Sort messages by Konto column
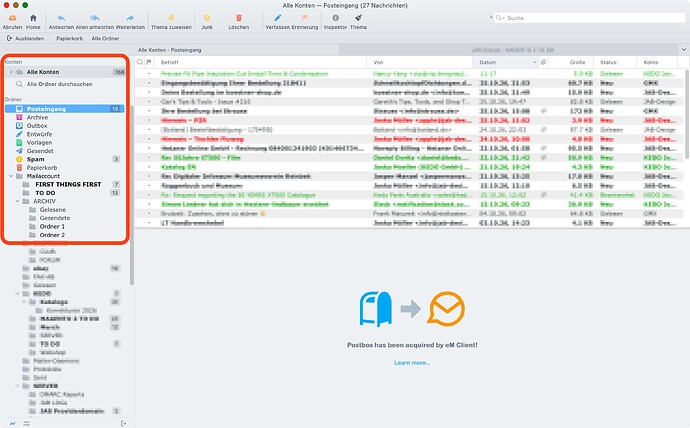 (657, 62)
